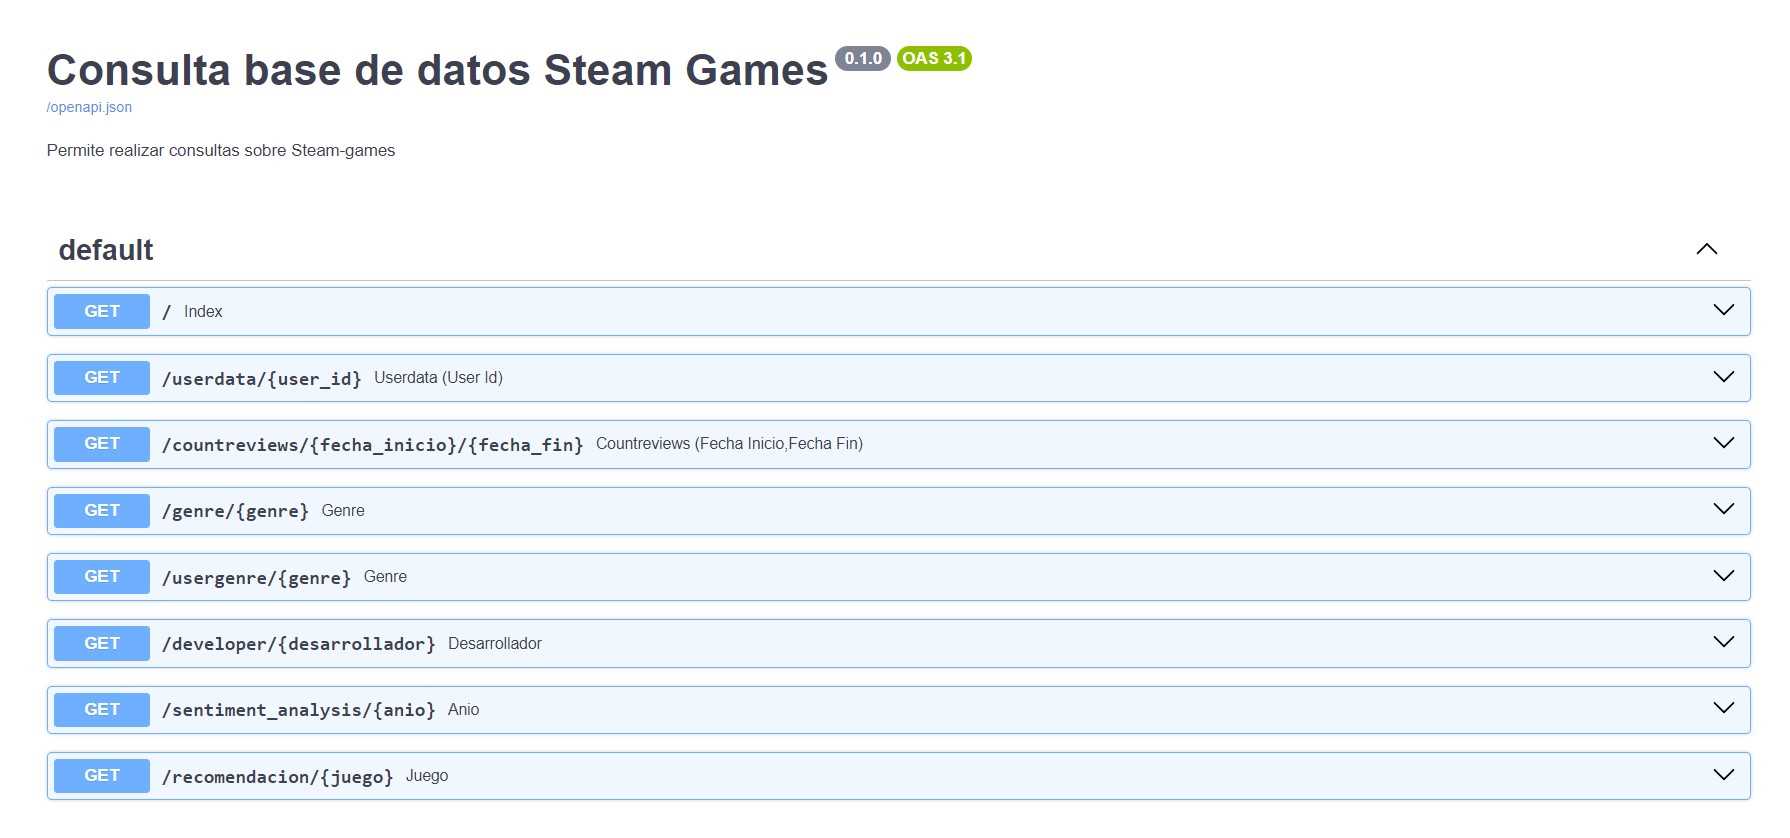This screenshot has height=838, width=1790.
Task: Expand the recomendacion endpoint chevron
Action: click(x=1723, y=775)
